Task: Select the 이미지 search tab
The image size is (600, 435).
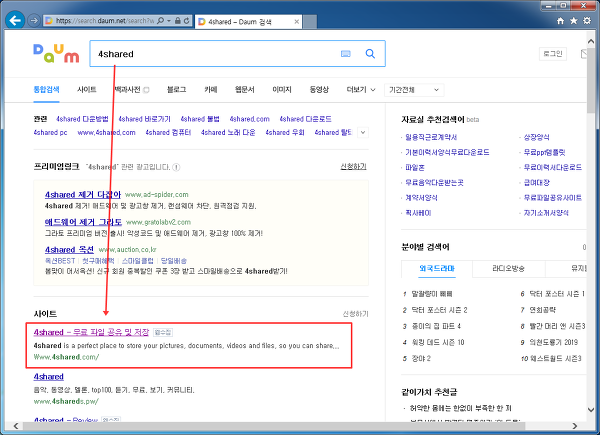Action: coord(282,90)
